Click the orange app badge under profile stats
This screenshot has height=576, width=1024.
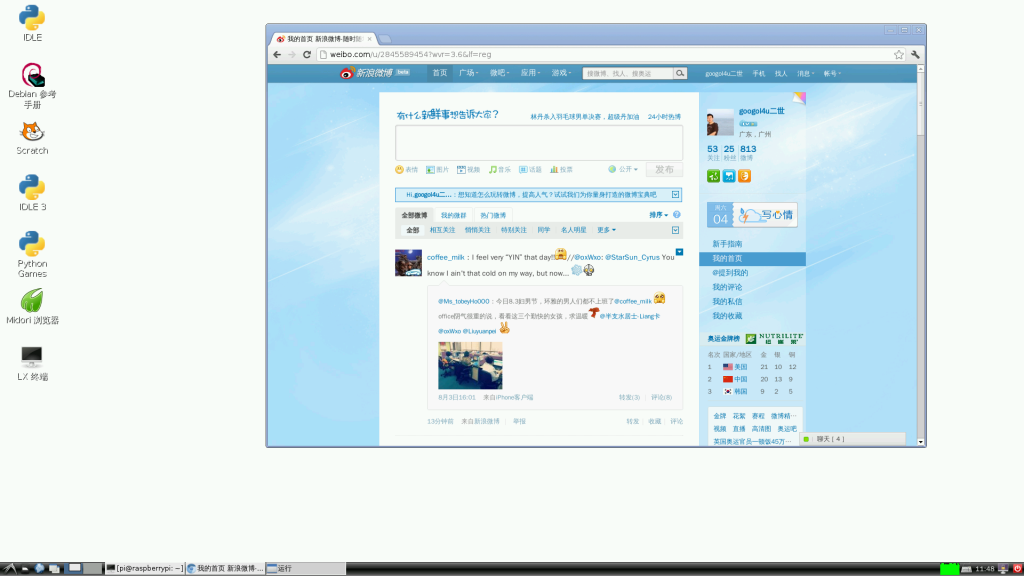tap(744, 176)
